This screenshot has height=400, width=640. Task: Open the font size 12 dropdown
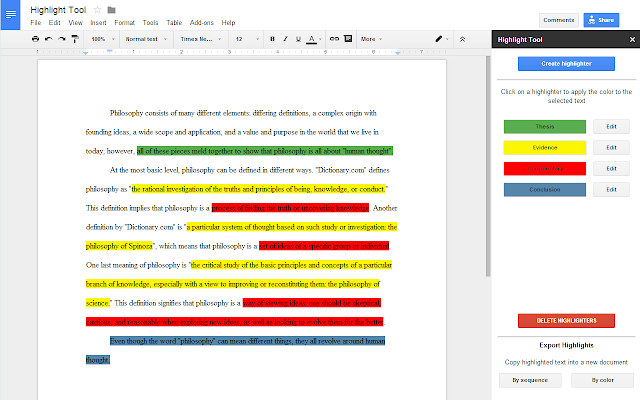pos(247,39)
